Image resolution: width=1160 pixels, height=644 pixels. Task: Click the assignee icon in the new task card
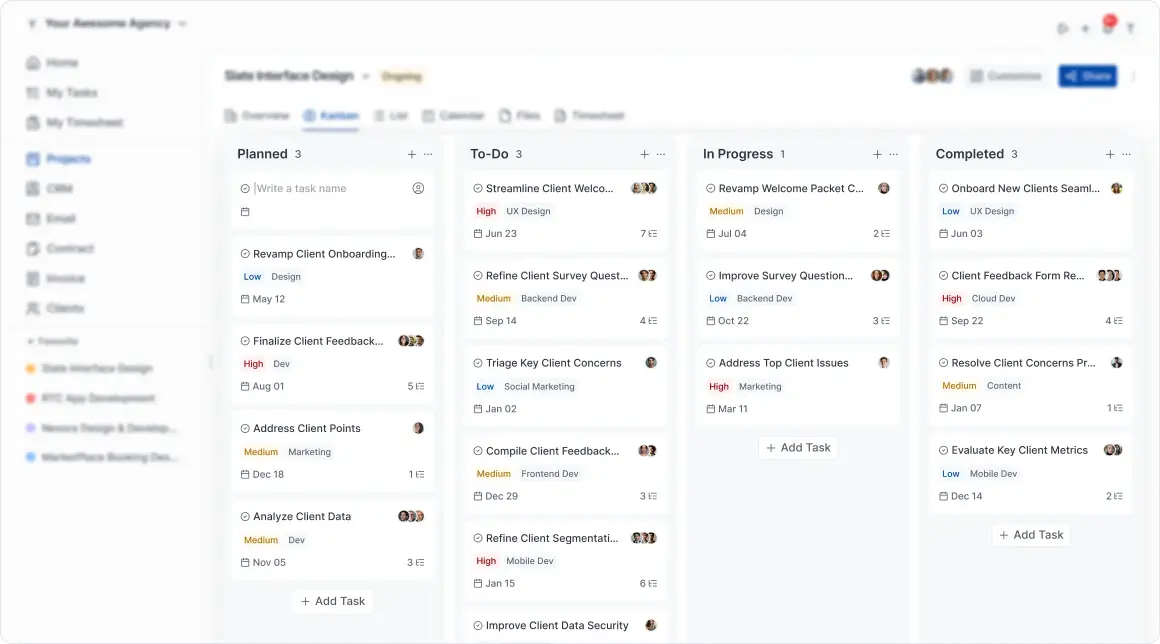[x=418, y=189]
